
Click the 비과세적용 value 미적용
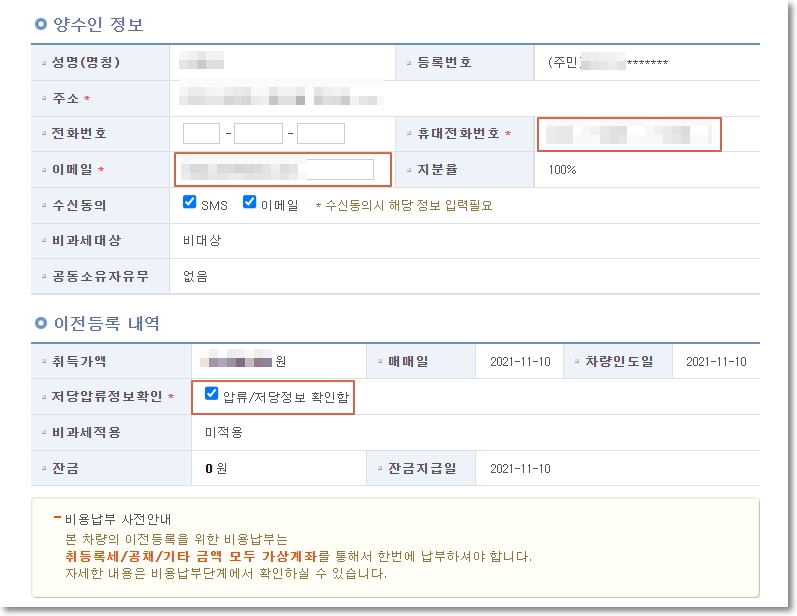point(224,433)
